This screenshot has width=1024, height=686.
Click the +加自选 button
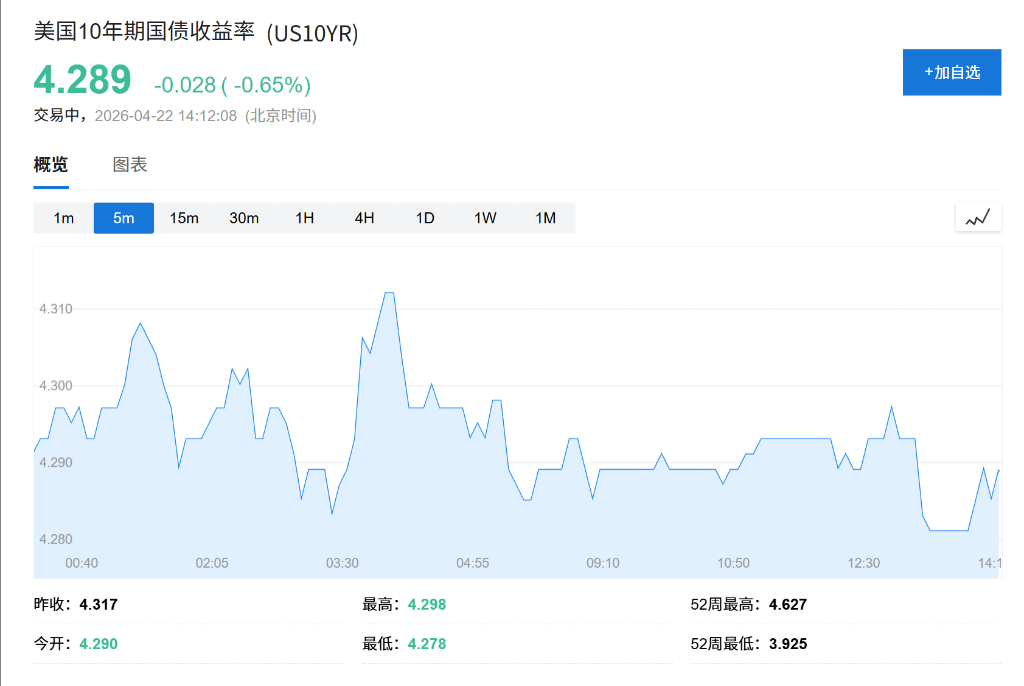tap(951, 72)
